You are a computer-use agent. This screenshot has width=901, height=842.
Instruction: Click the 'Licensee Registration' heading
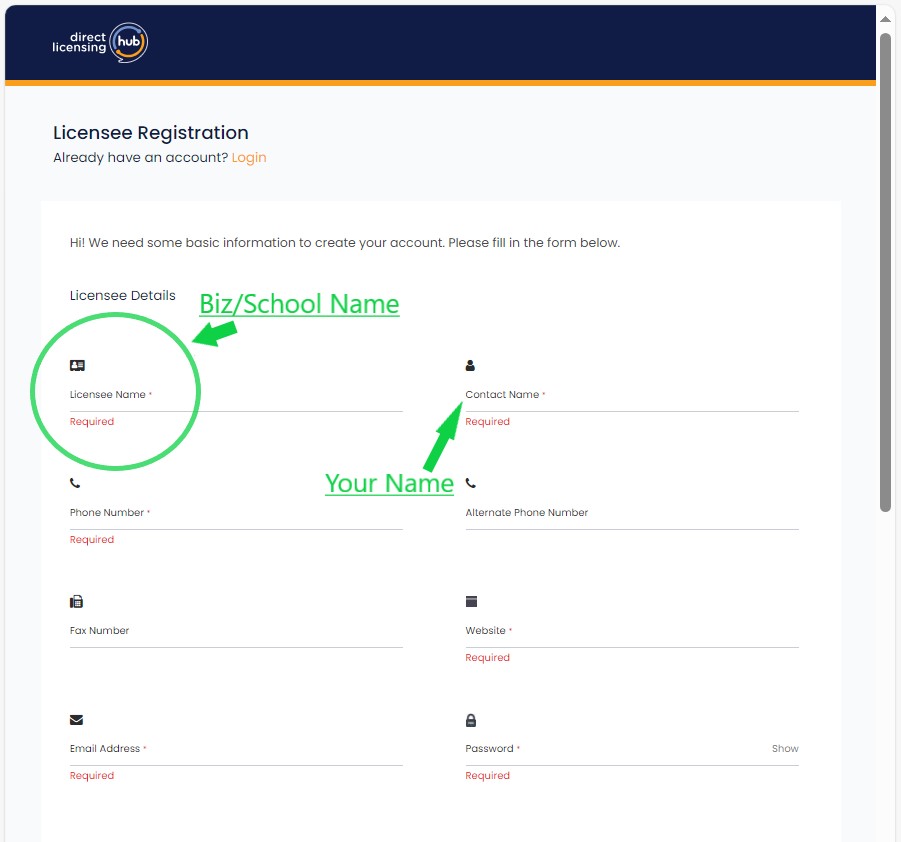[151, 133]
